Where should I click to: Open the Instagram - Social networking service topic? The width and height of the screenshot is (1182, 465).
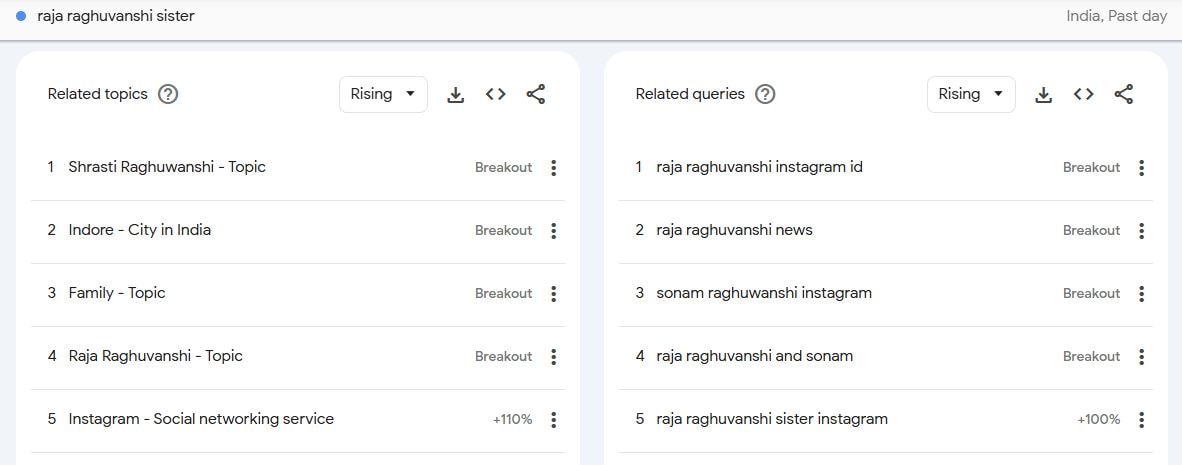201,419
